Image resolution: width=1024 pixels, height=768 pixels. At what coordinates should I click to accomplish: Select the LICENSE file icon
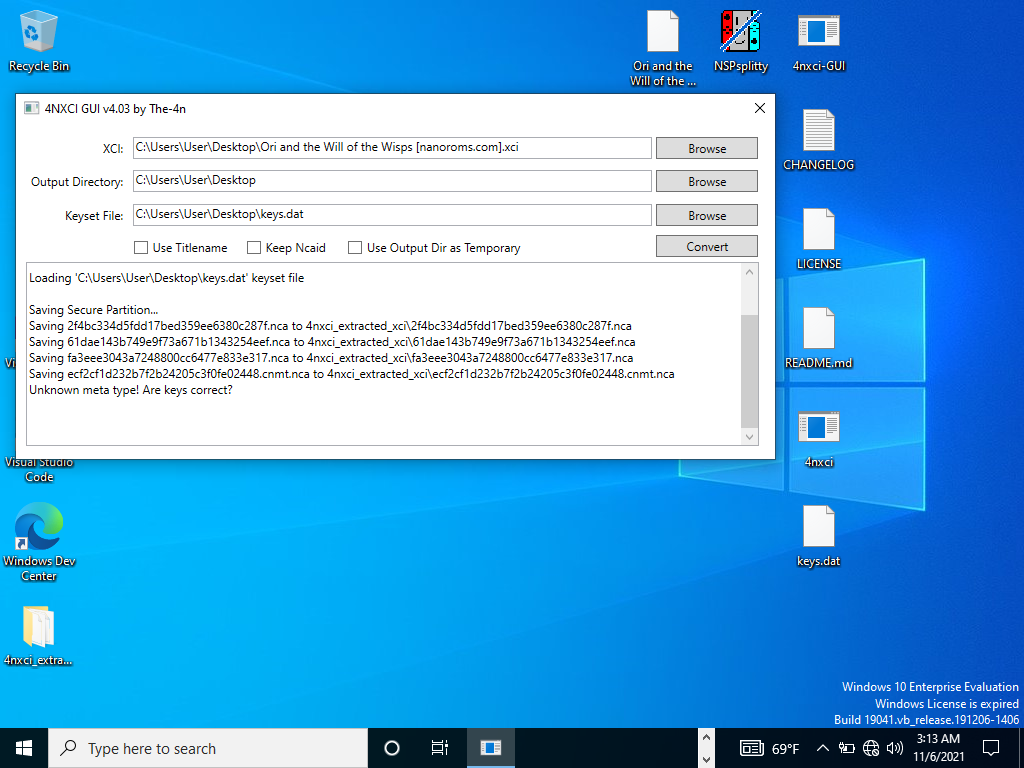[x=818, y=239]
